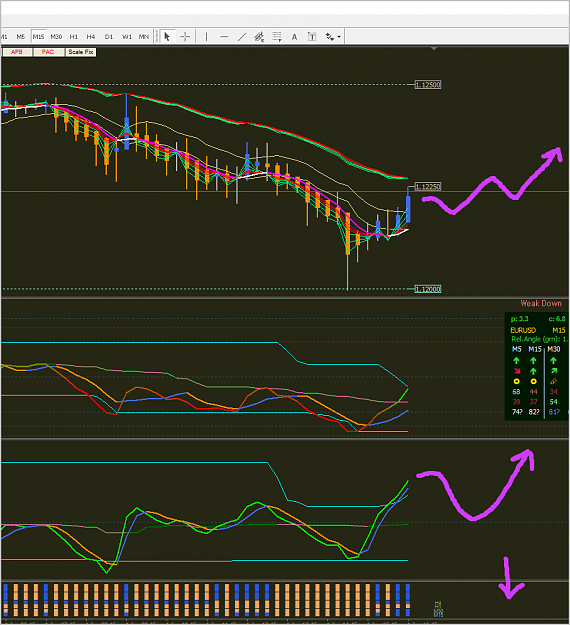
Task: Click the chart shift triangle marker
Action: [434, 48]
